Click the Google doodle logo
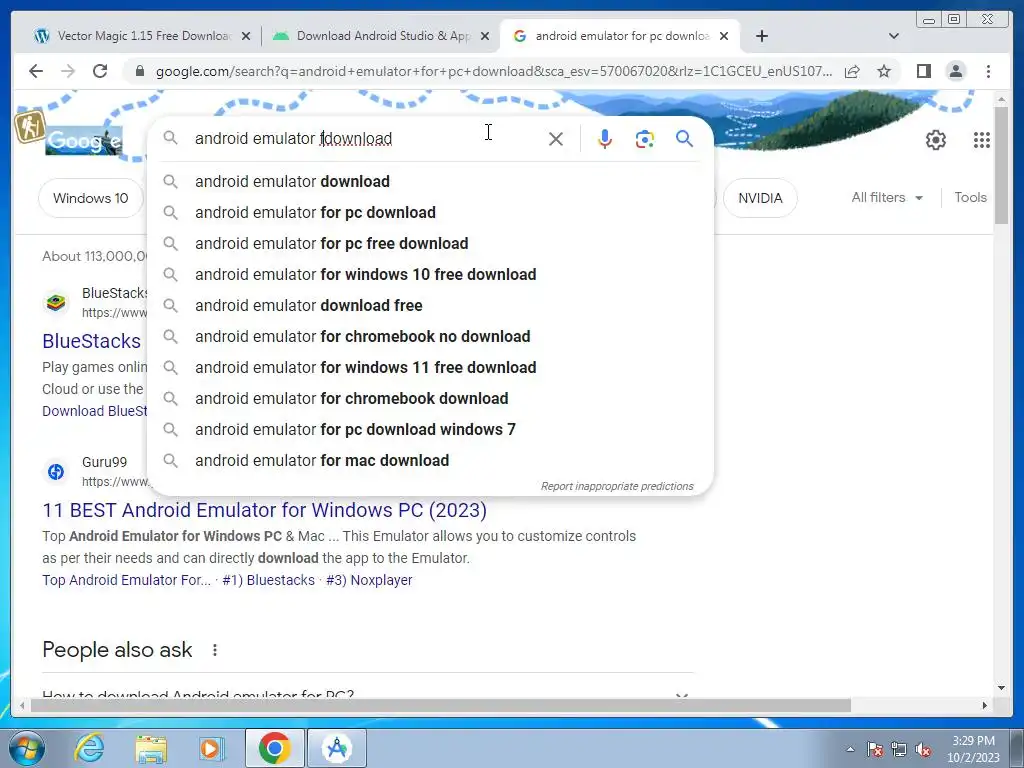1024x768 pixels. pos(83,140)
